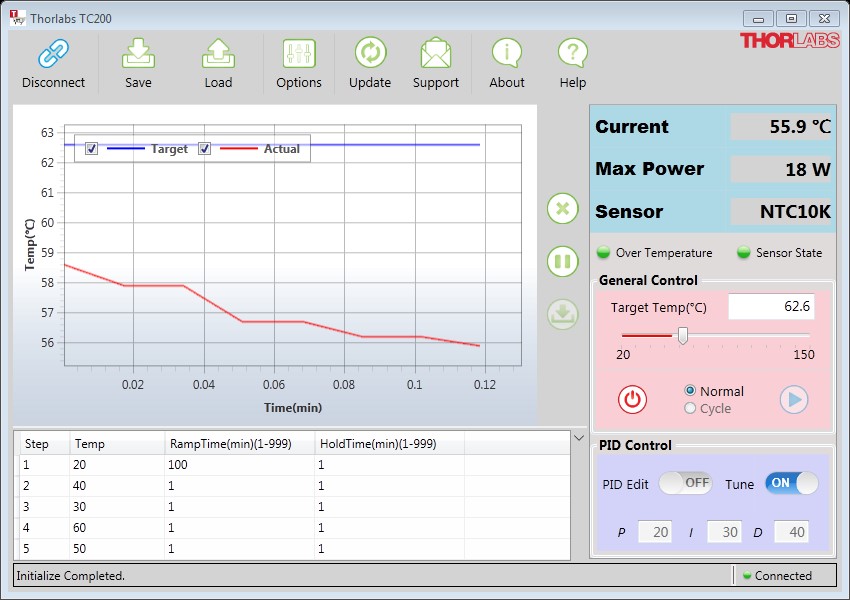Click the Sensor State green indicator
The image size is (850, 600).
[x=744, y=252]
